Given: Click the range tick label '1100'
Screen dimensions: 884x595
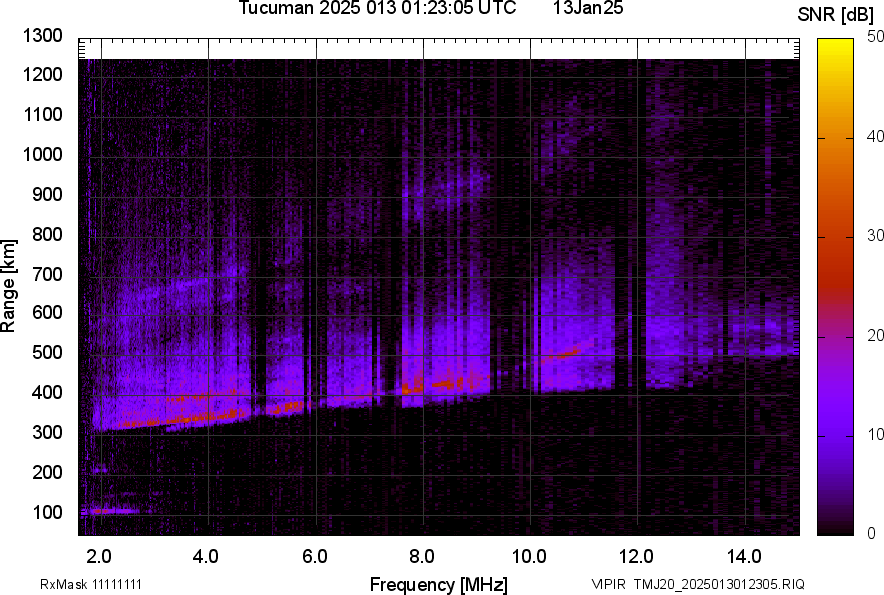Looking at the screenshot, I should [x=42, y=114].
